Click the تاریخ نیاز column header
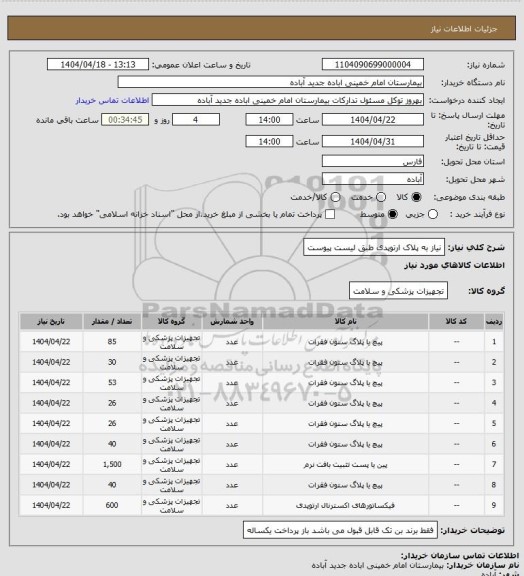The width and height of the screenshot is (524, 576). [x=51, y=321]
